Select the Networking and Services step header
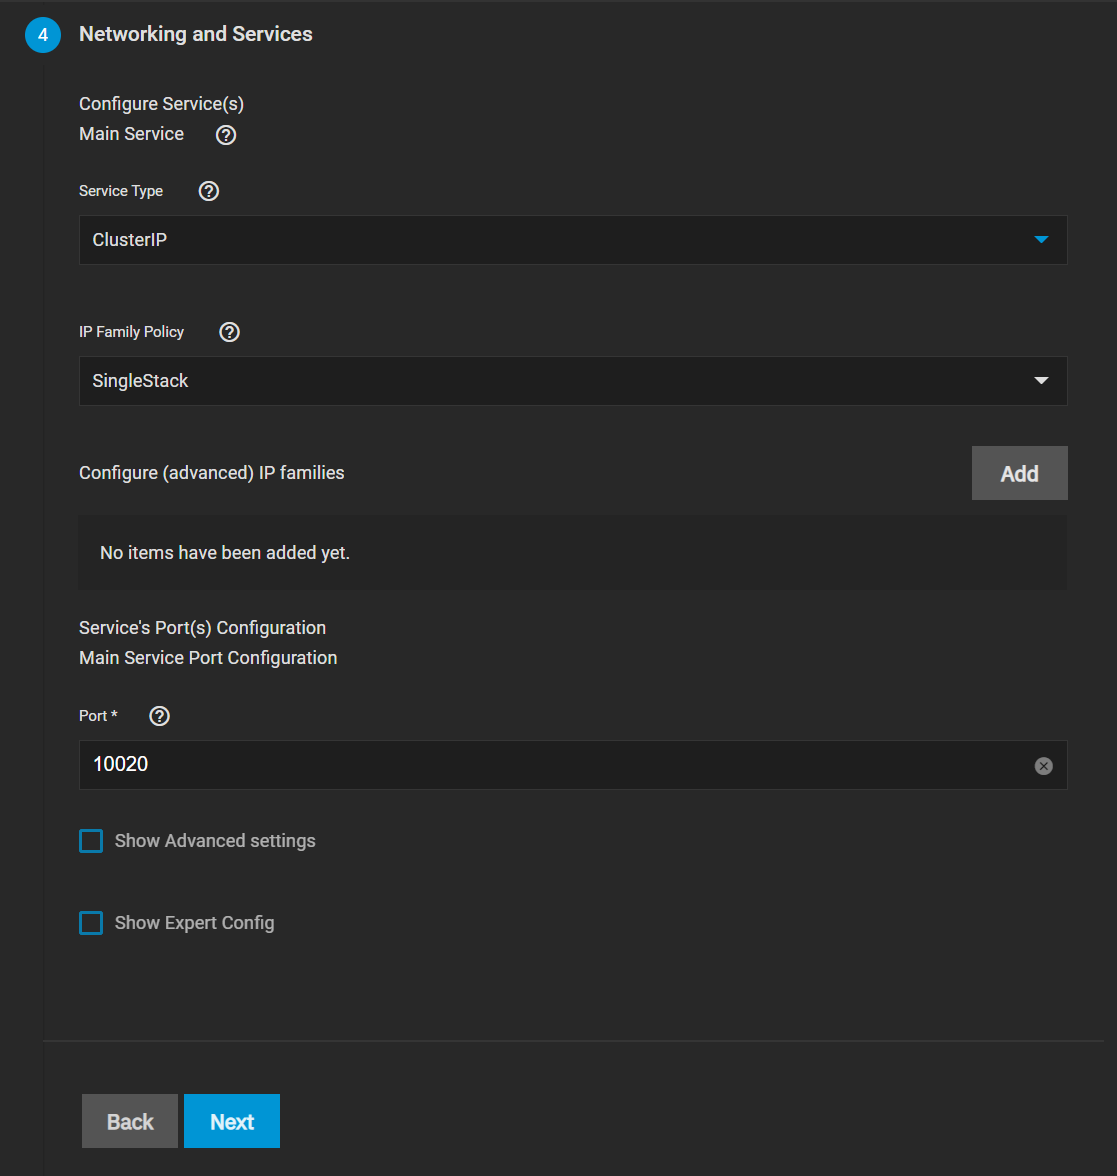This screenshot has height=1176, width=1117. [196, 34]
